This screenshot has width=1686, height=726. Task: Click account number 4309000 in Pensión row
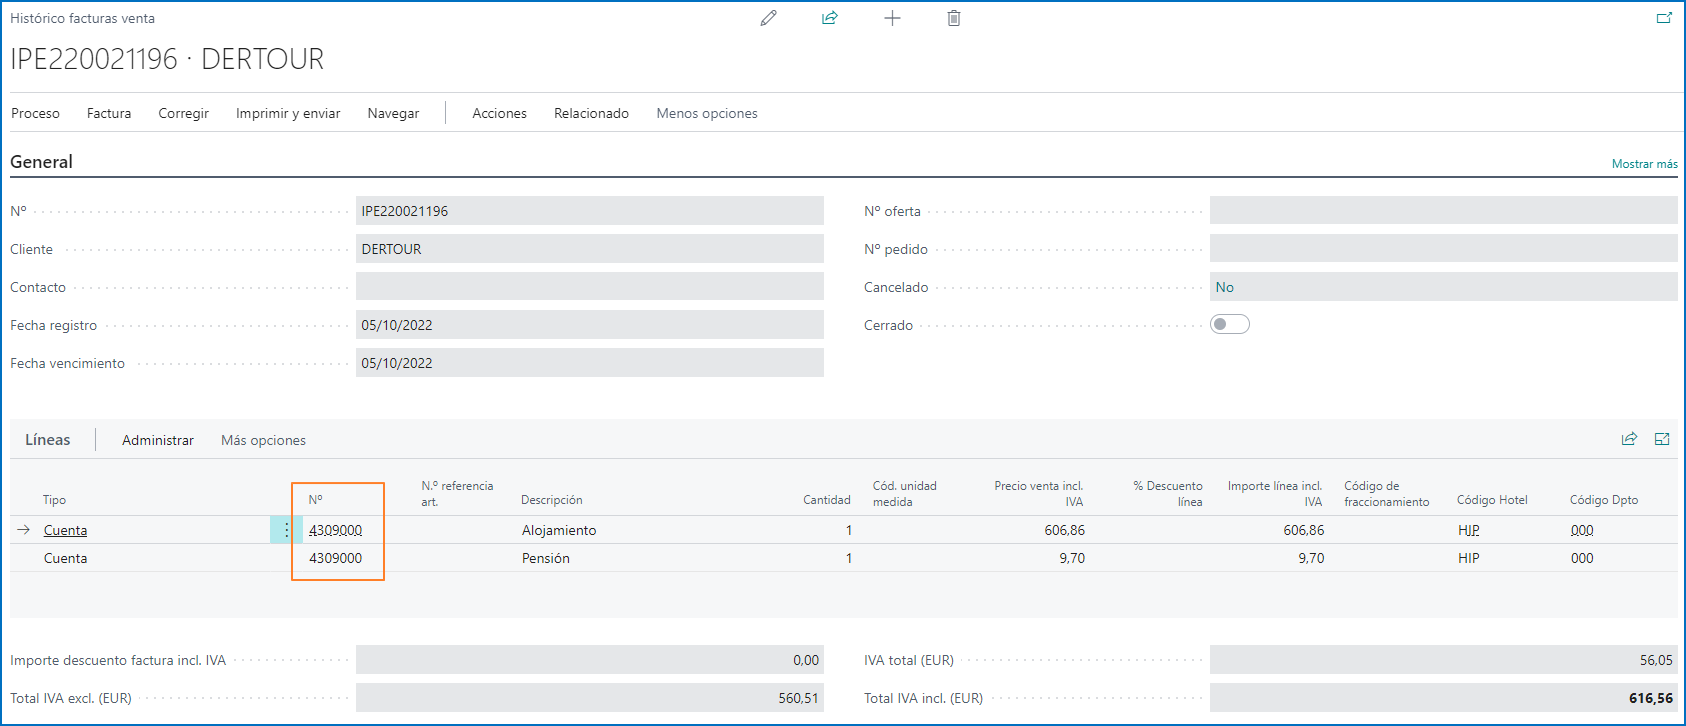[335, 558]
